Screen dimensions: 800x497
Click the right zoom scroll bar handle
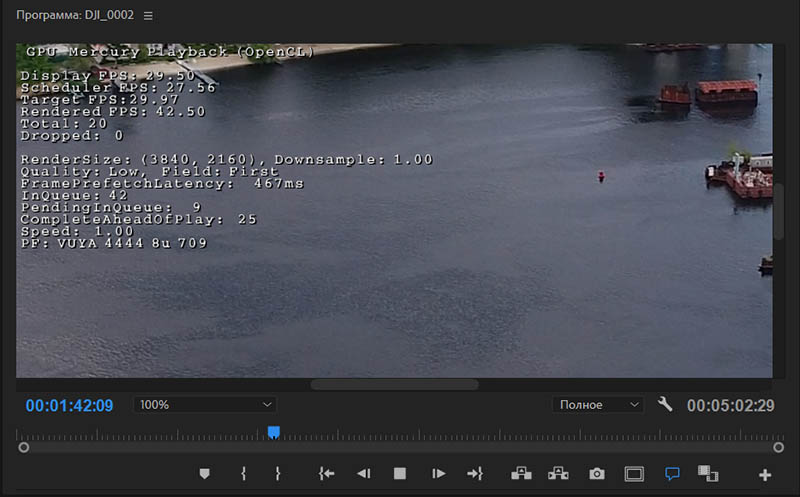coord(778,448)
